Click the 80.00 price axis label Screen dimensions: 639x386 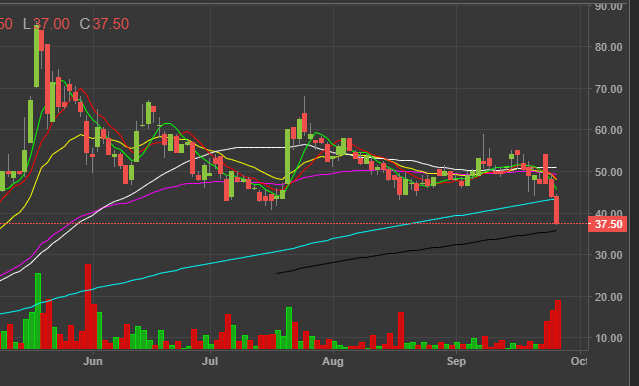[x=608, y=47]
